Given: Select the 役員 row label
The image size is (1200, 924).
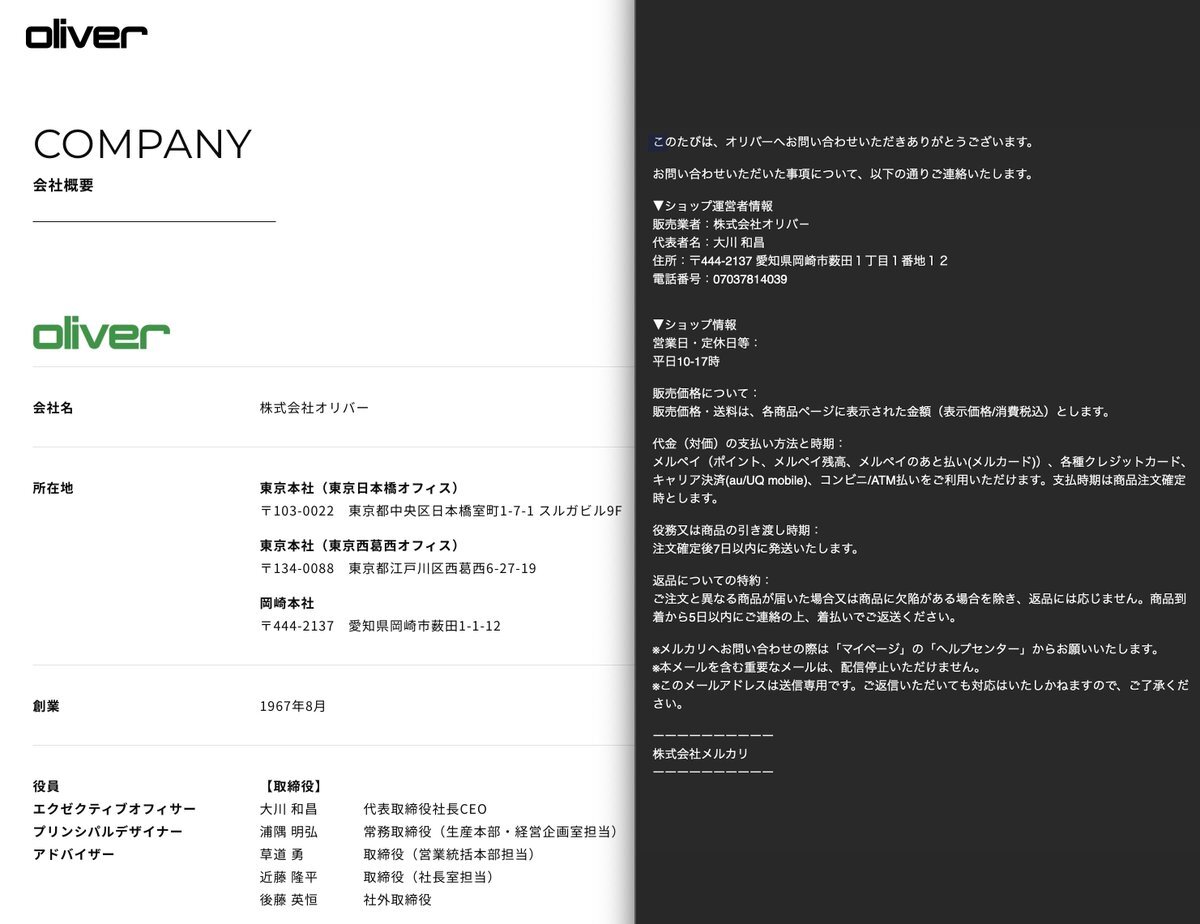Looking at the screenshot, I should pyautogui.click(x=46, y=786).
